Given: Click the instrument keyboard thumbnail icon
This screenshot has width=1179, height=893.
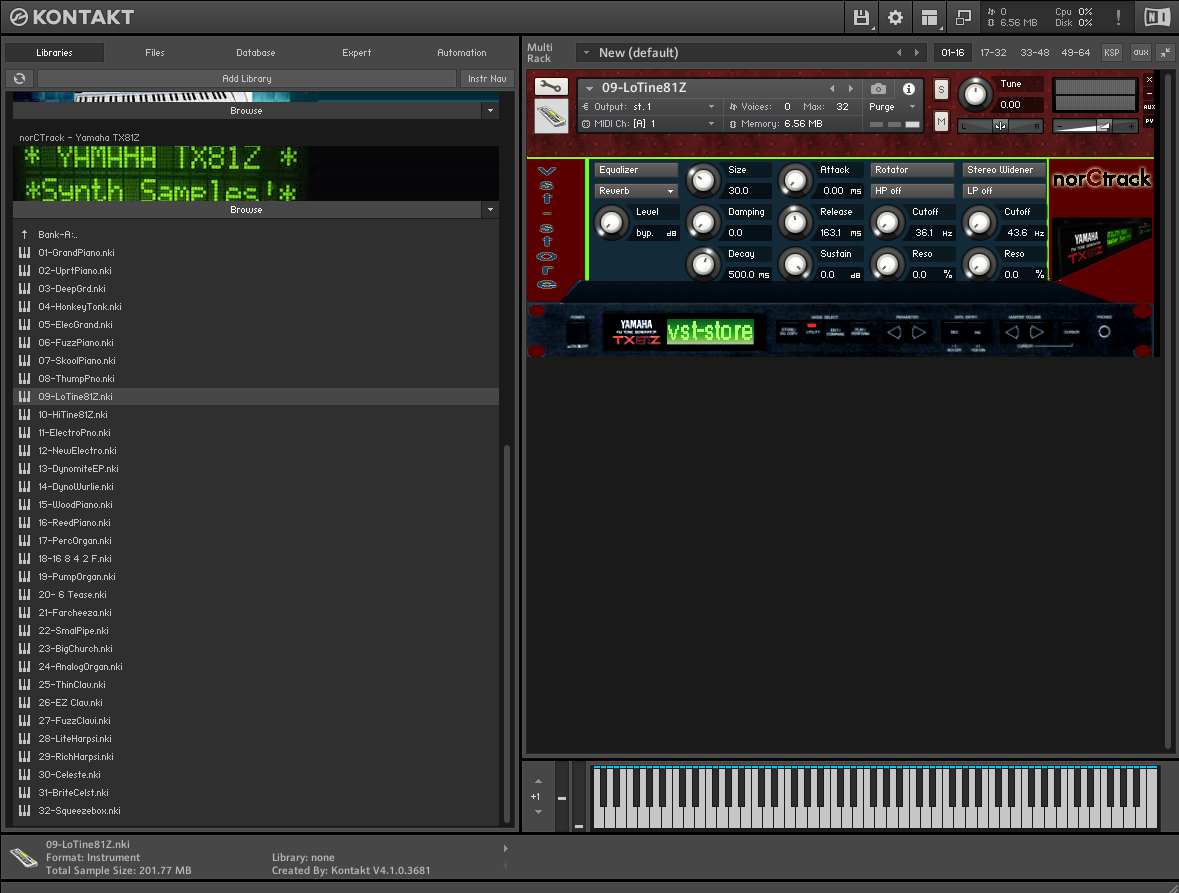Looking at the screenshot, I should pos(551,117).
